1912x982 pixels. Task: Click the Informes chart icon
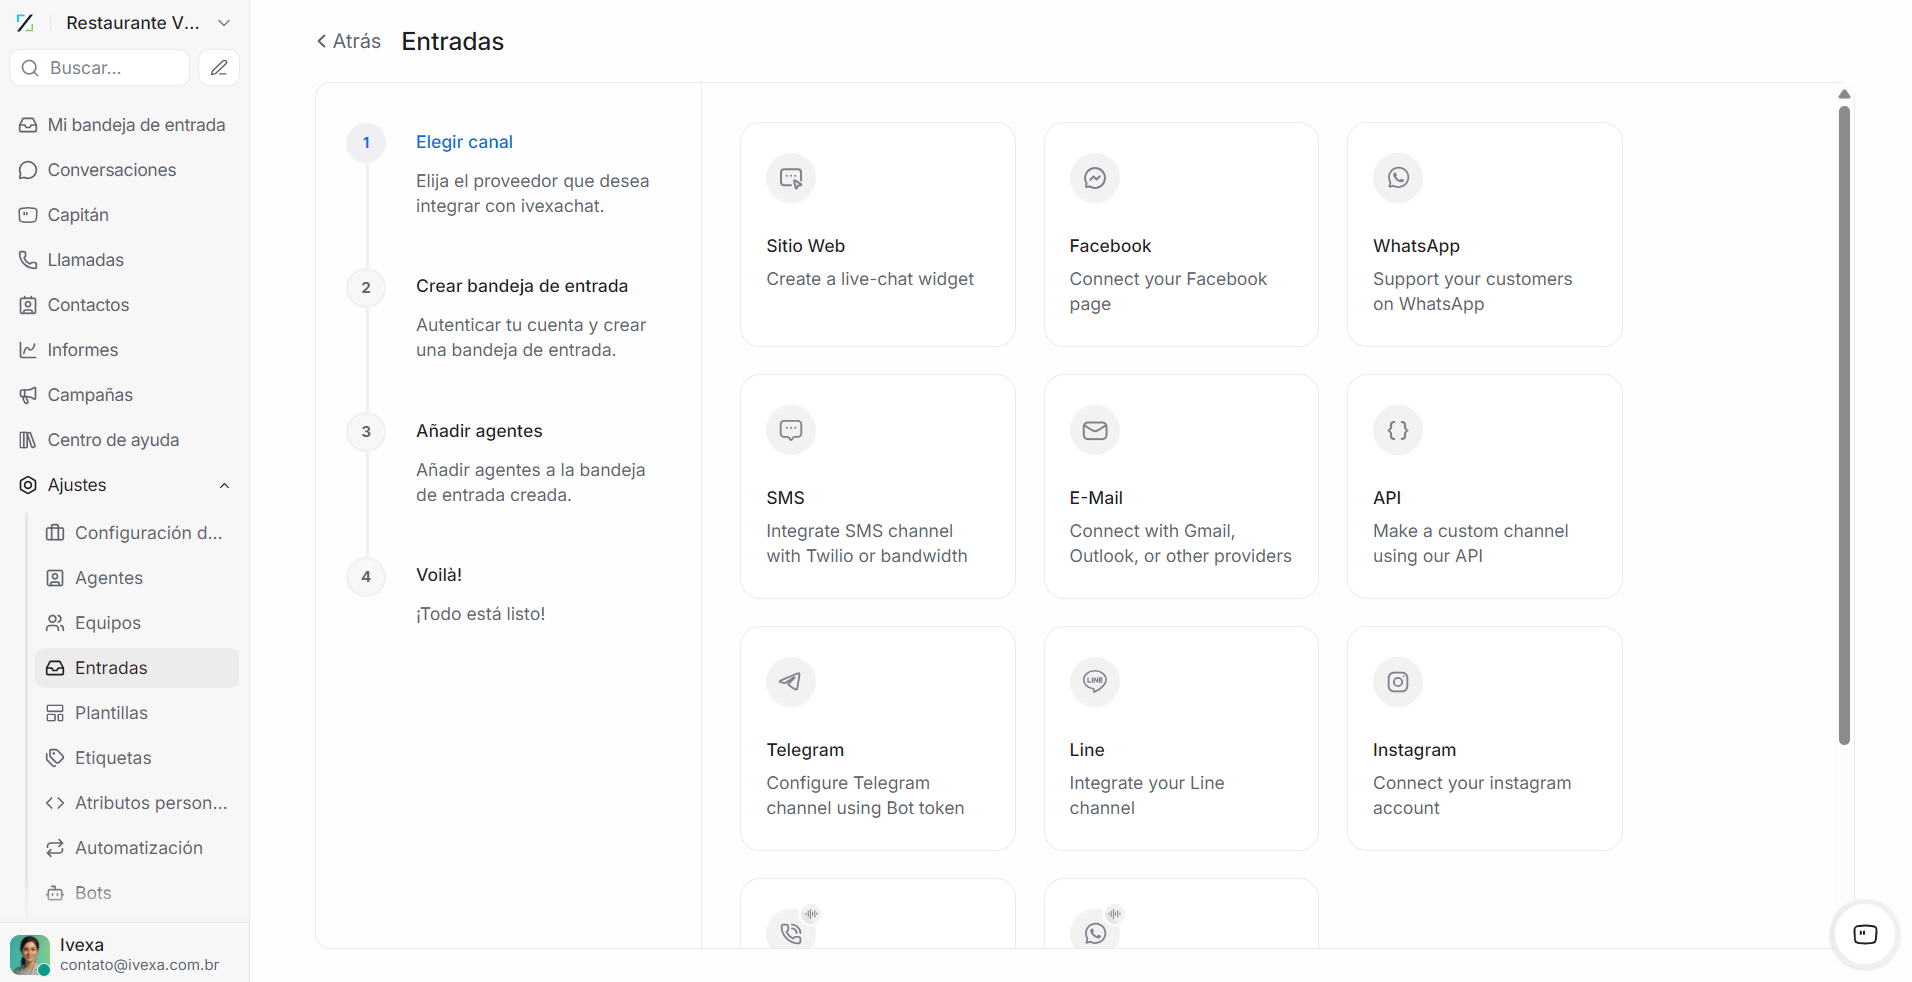tap(28, 350)
